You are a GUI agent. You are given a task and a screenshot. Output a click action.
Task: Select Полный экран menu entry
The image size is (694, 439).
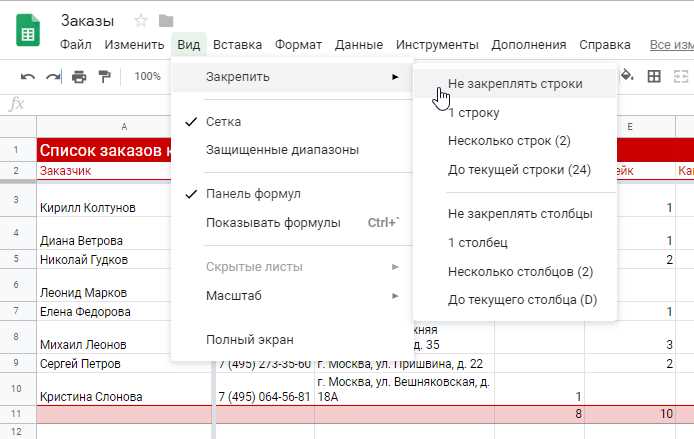click(x=249, y=339)
